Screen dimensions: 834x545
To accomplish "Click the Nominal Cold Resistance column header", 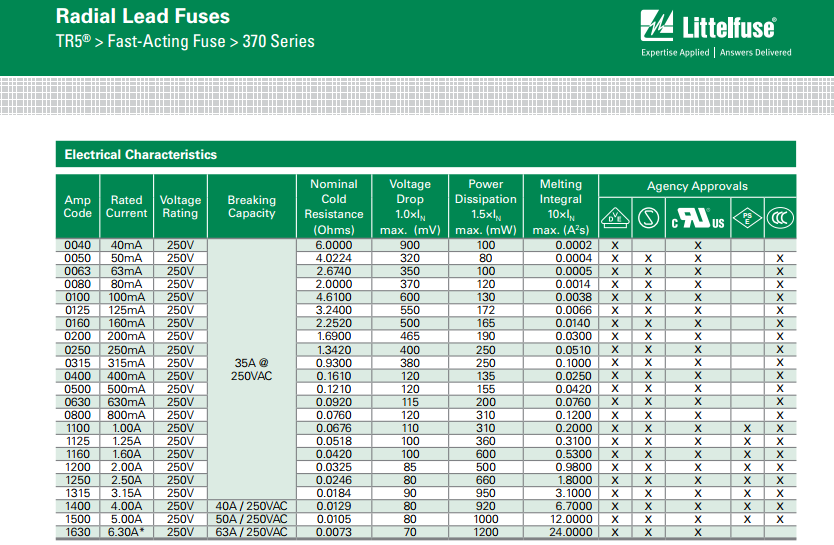I will coord(334,207).
